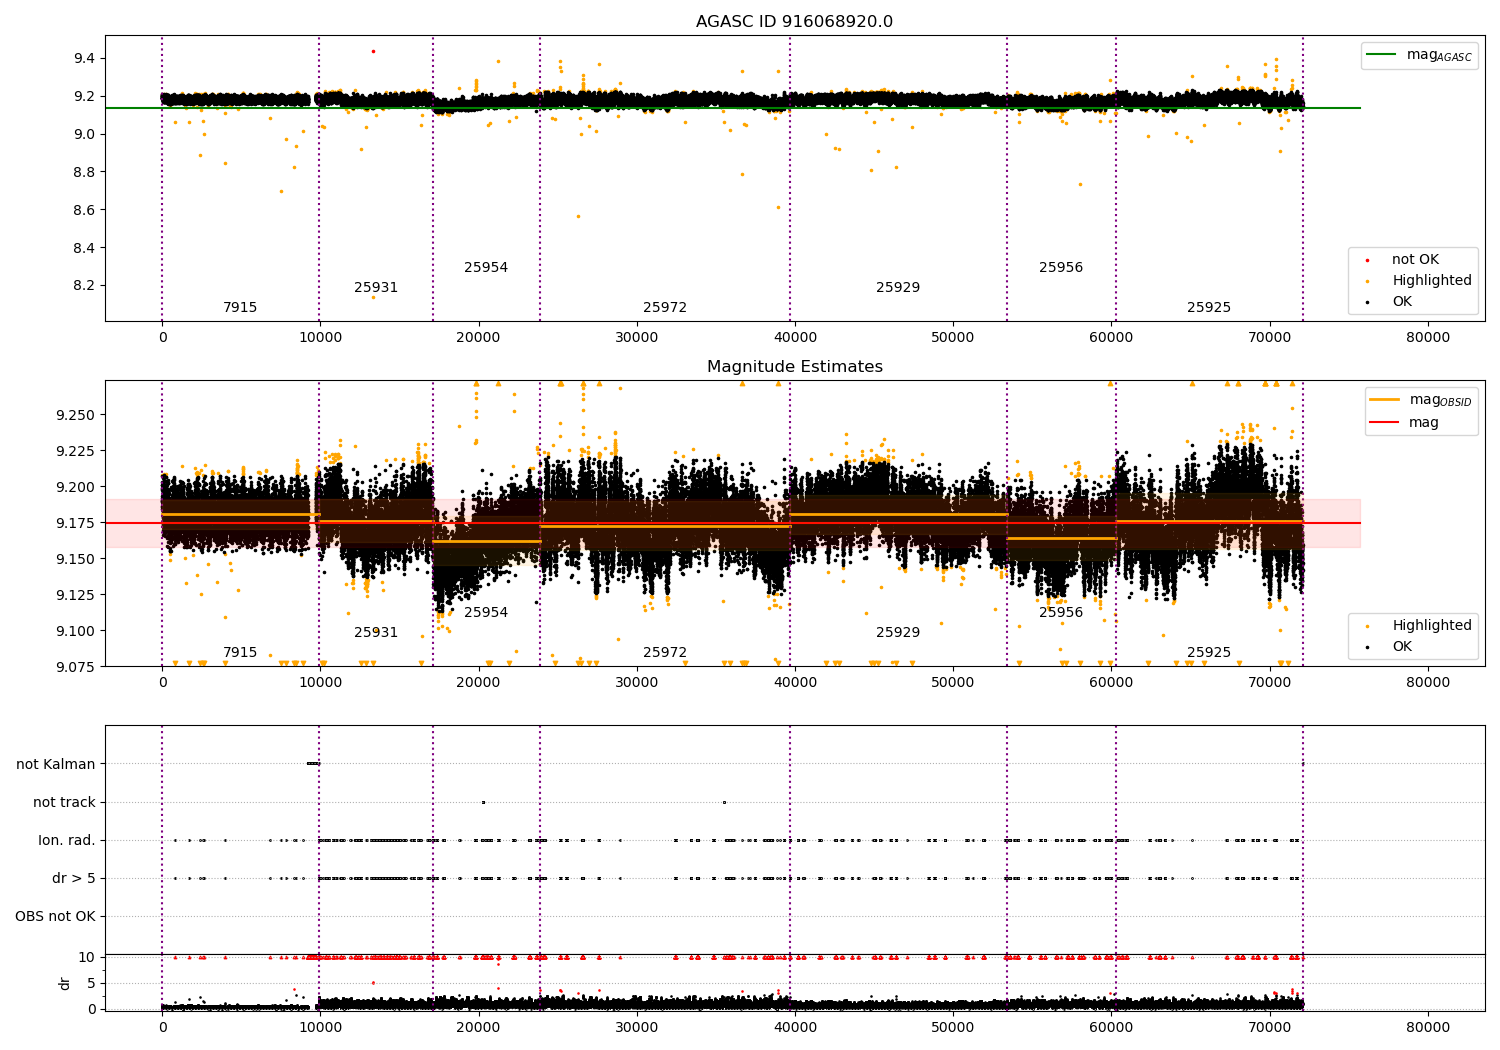Click OBSID label 7915 in the top plot
1500x1050 pixels.
coord(240,308)
